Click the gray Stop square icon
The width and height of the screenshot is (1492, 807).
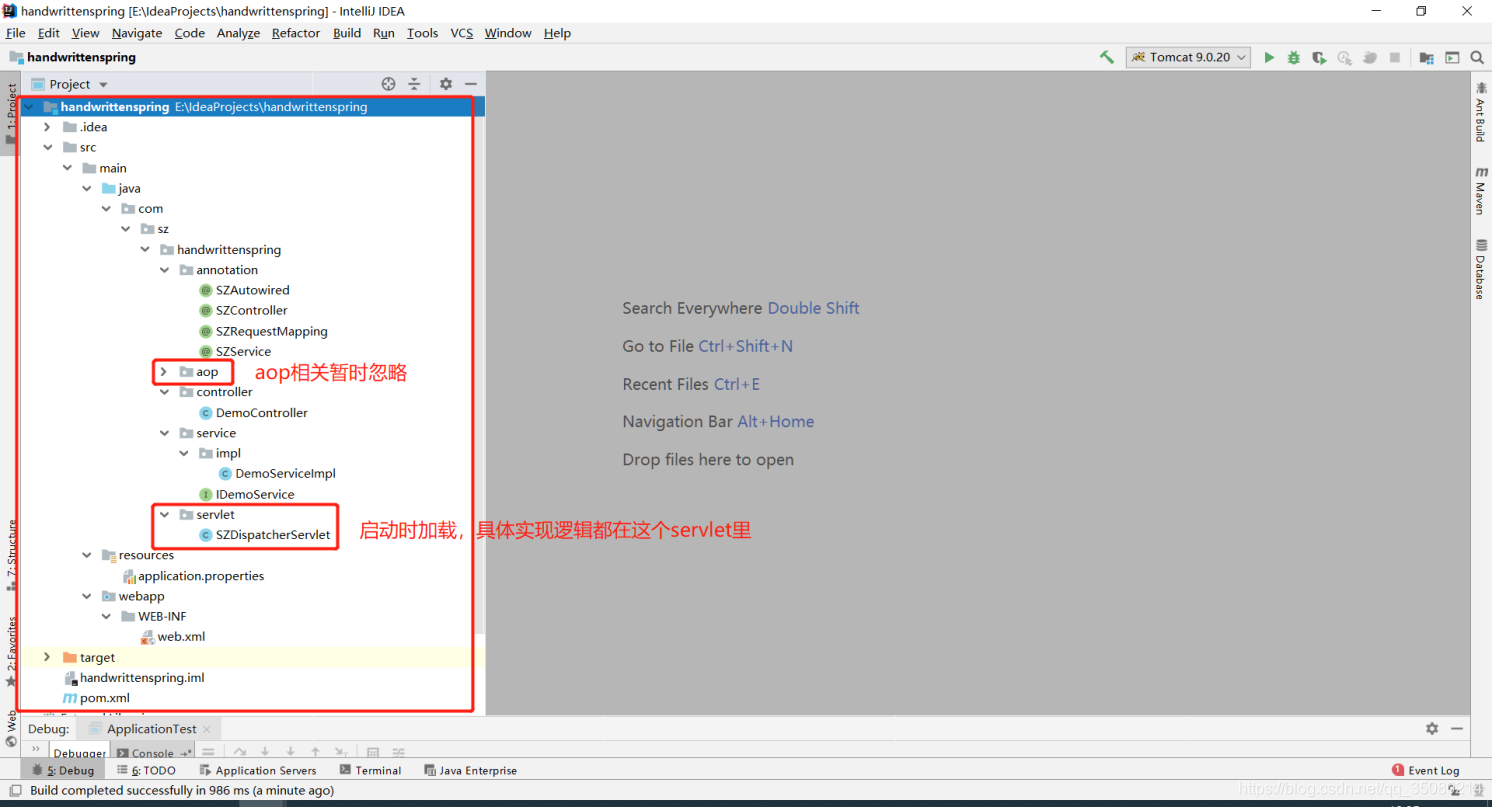click(x=1395, y=57)
